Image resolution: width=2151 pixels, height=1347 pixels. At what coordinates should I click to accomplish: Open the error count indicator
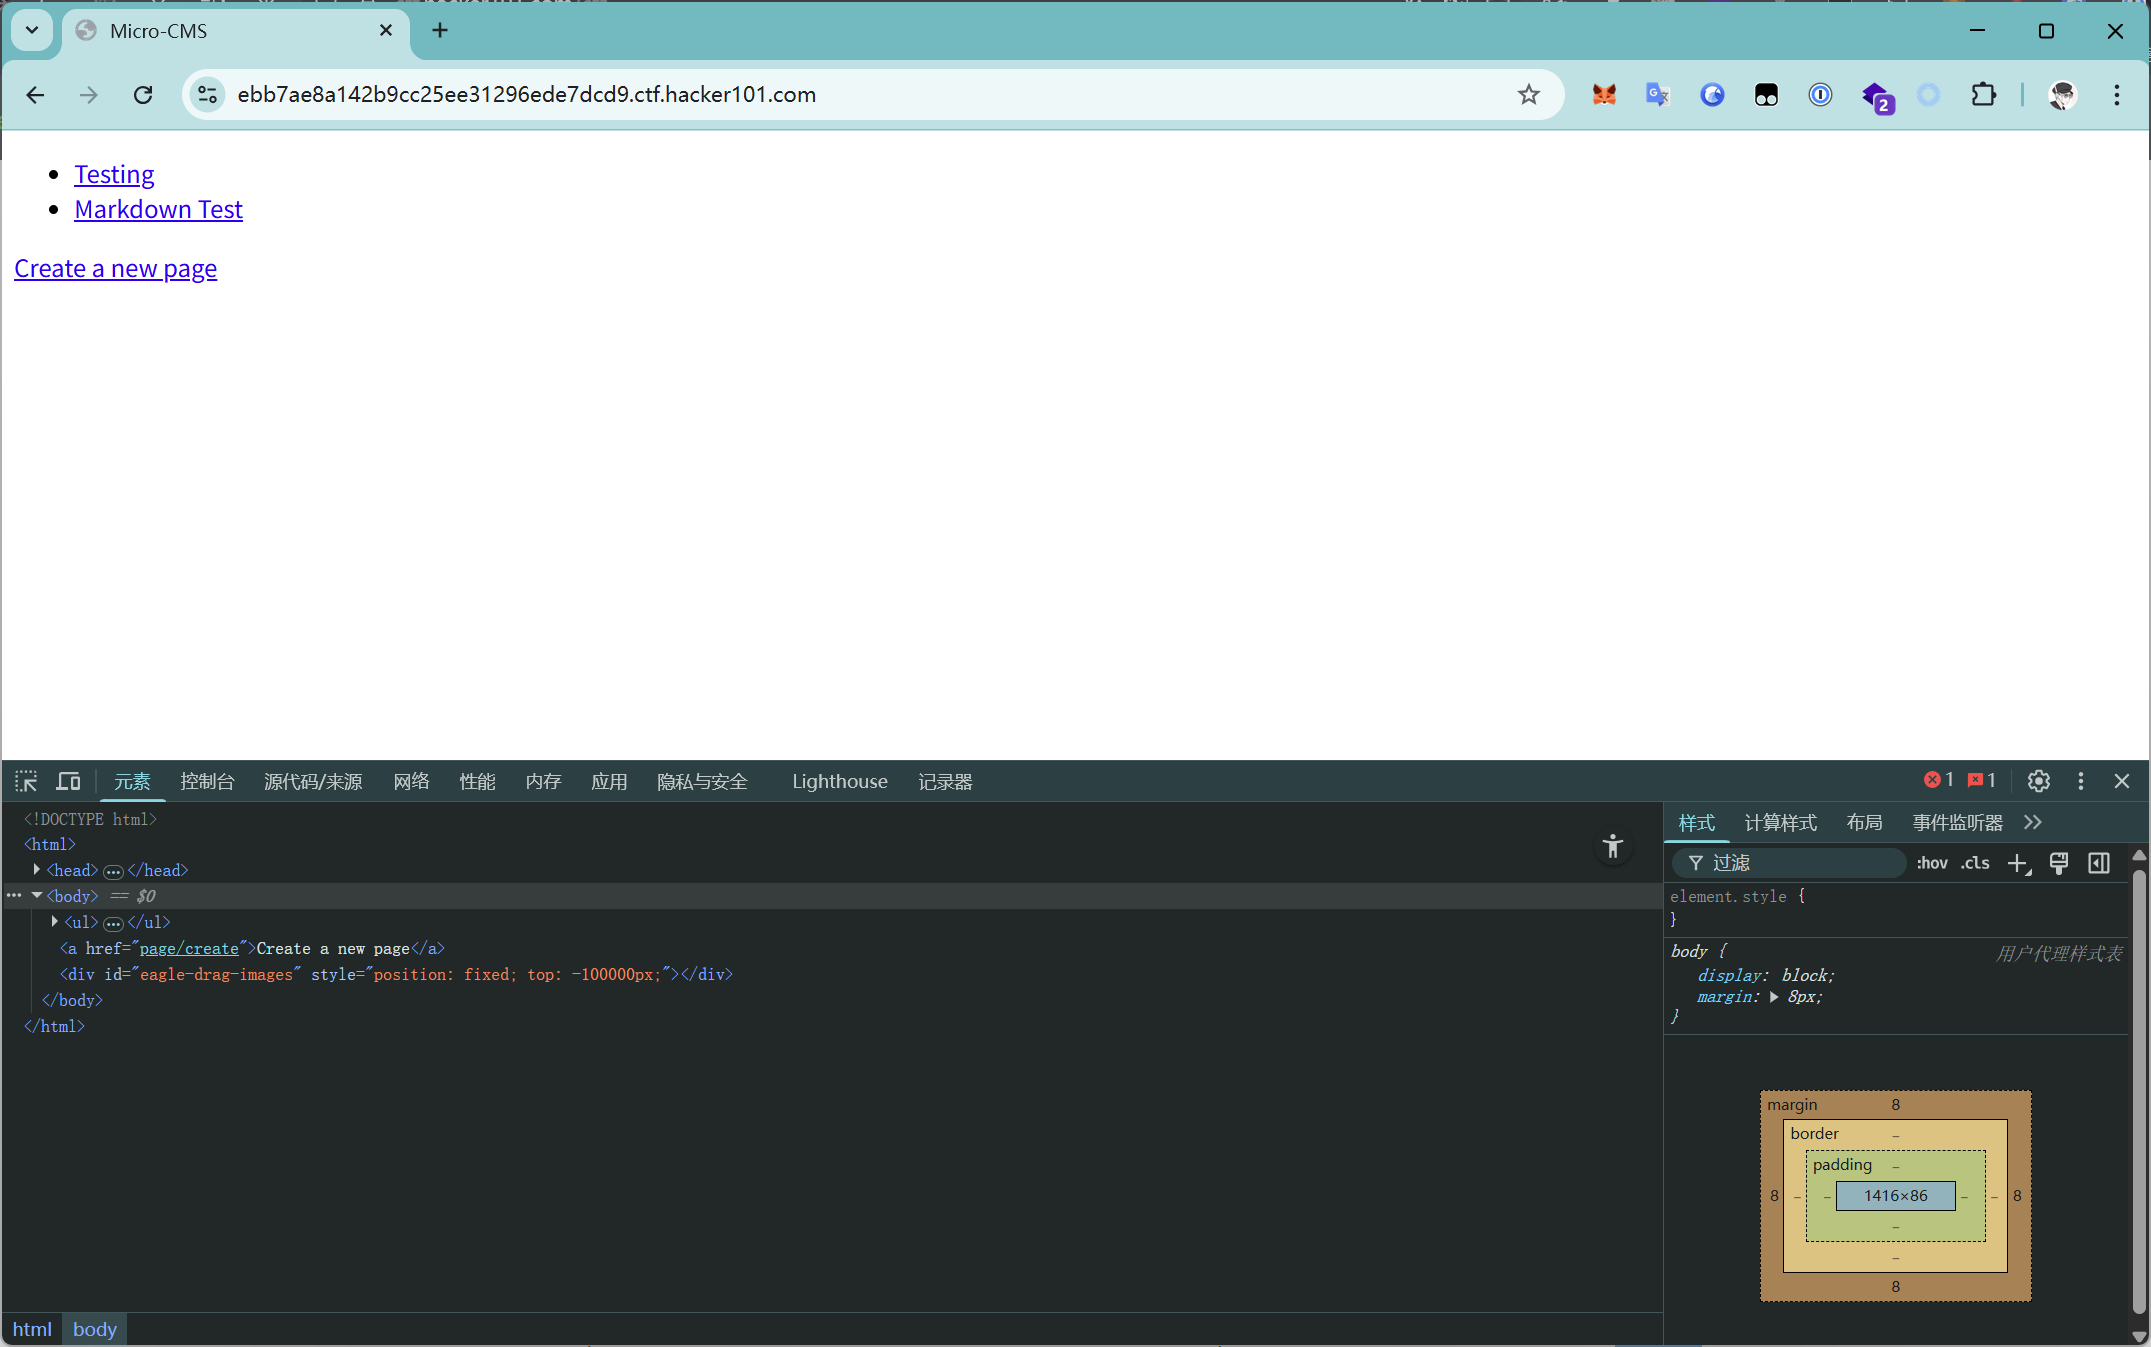pyautogui.click(x=1939, y=780)
